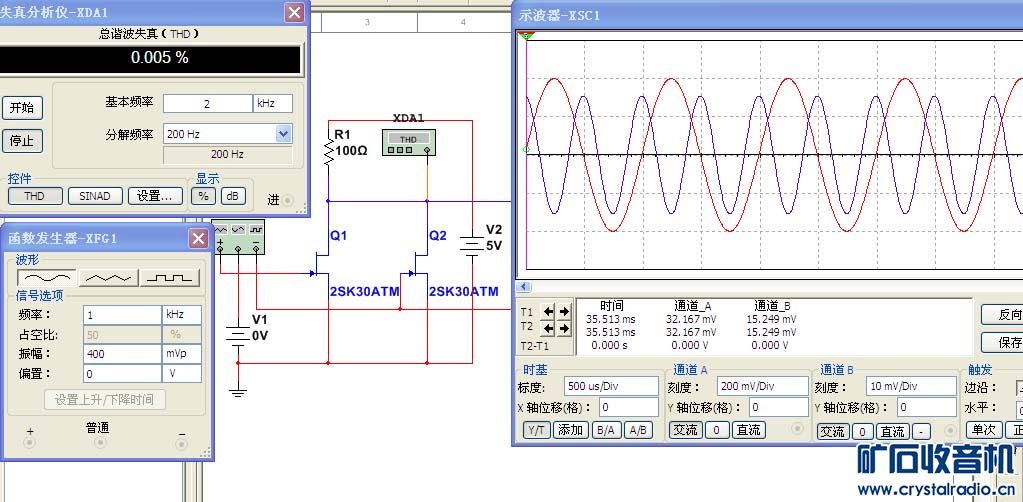Open the frequency kHz unit selector
The width and height of the screenshot is (1023, 502).
tap(182, 314)
